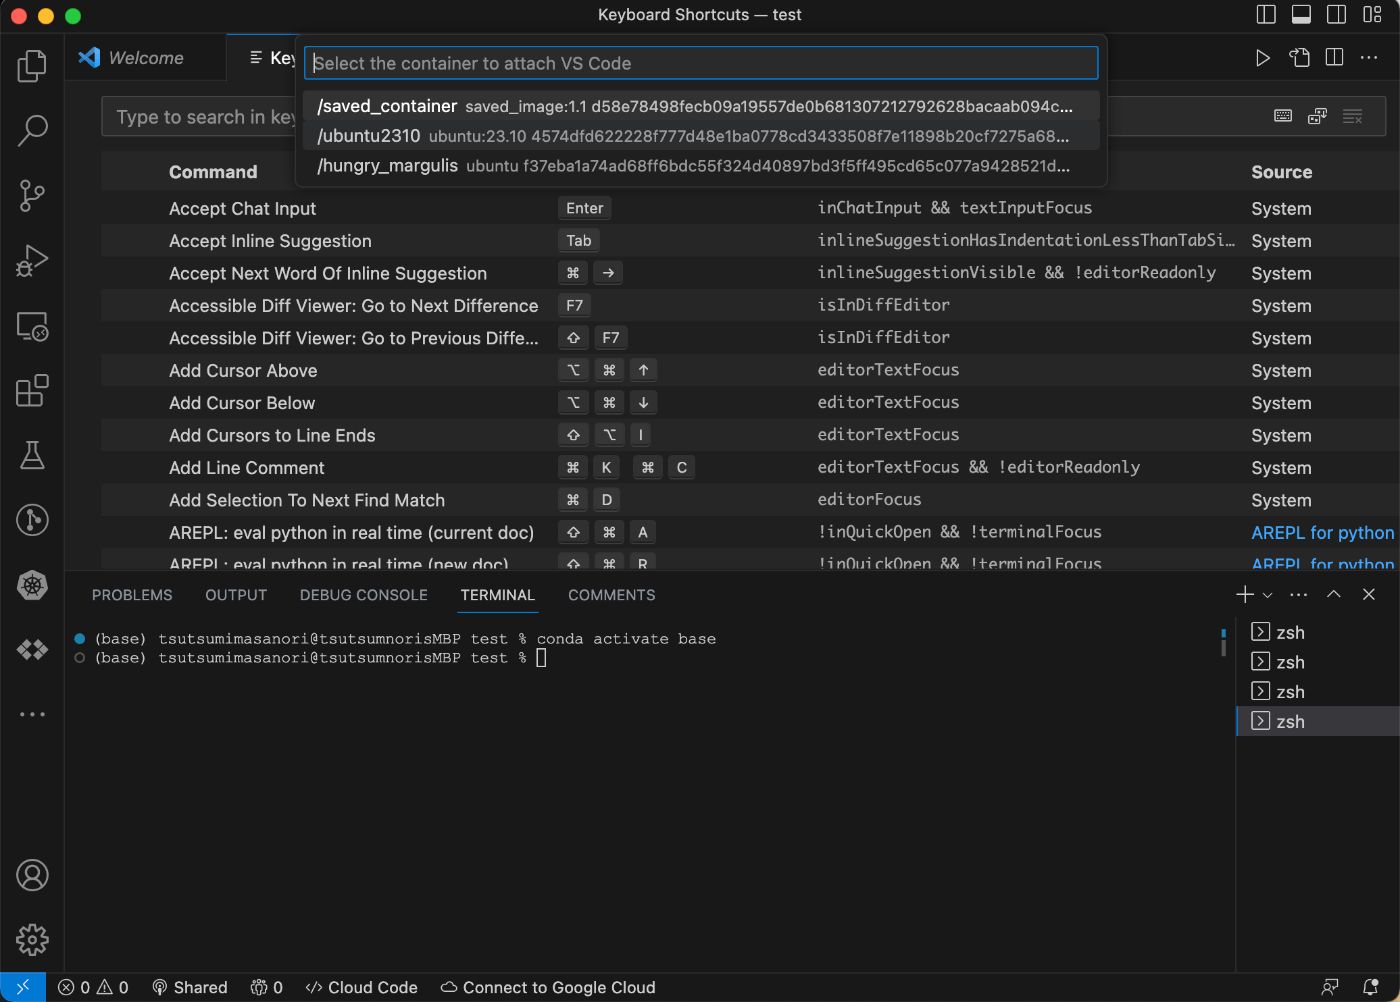
Task: Switch to DEBUG CONSOLE panel tab
Action: pos(364,595)
